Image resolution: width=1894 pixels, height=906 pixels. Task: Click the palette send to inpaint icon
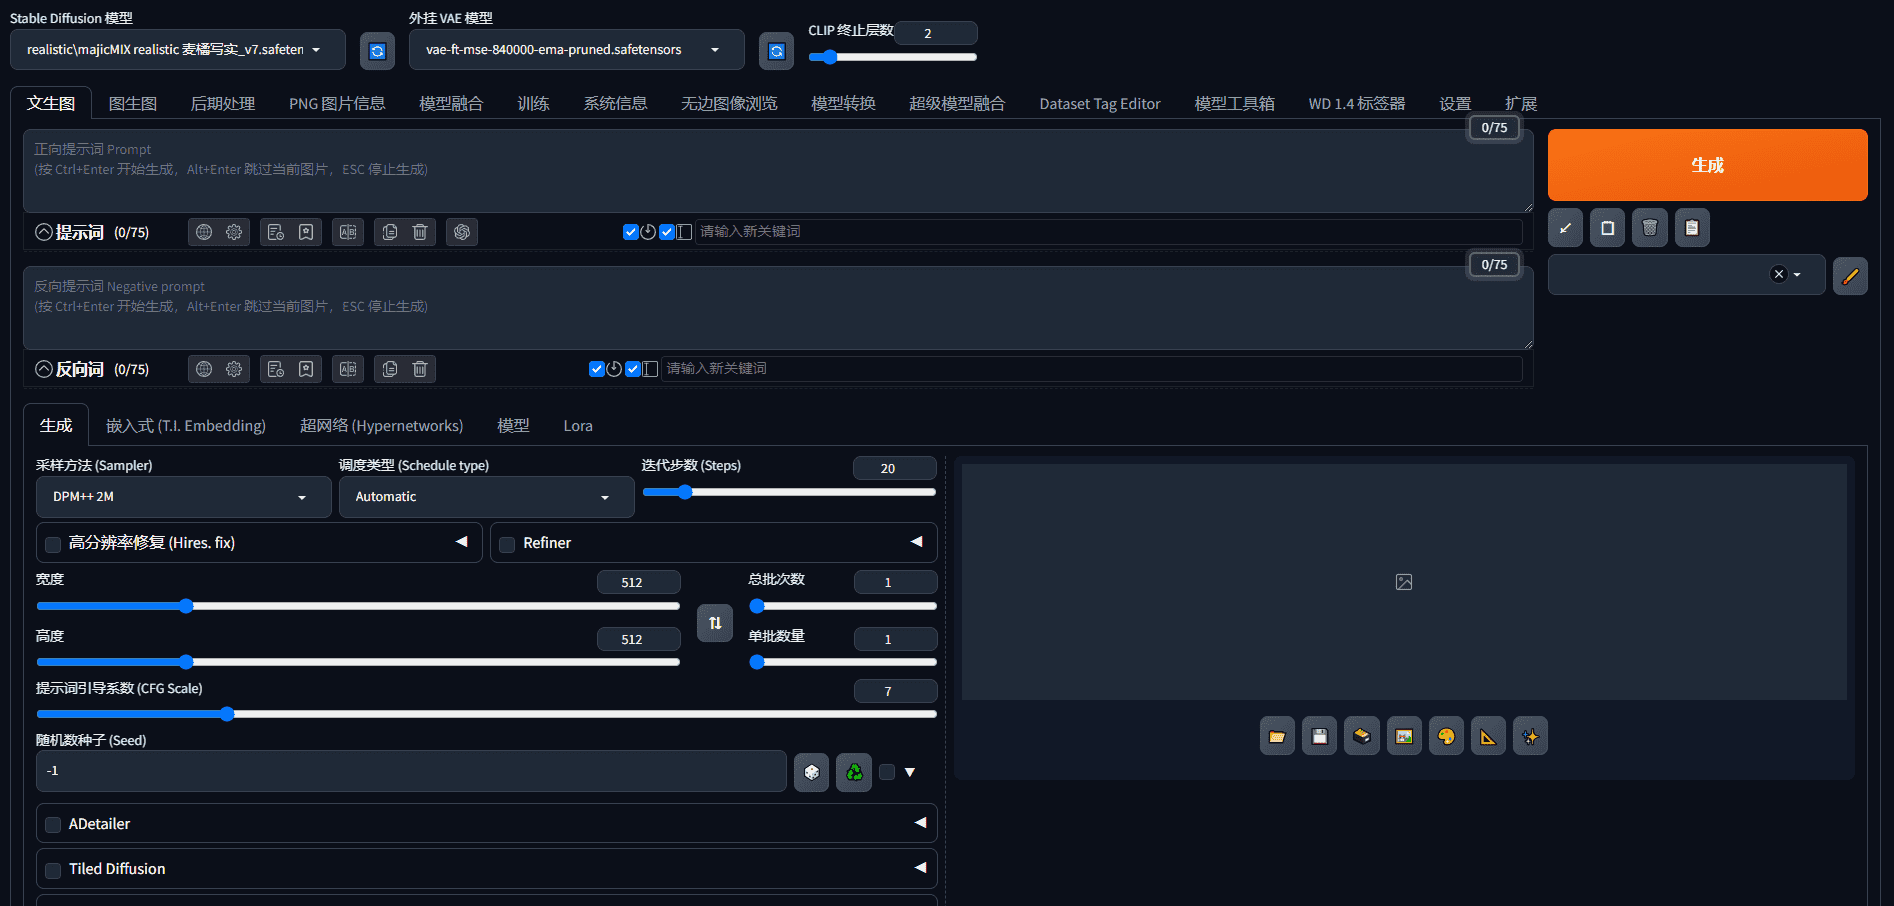tap(1446, 737)
